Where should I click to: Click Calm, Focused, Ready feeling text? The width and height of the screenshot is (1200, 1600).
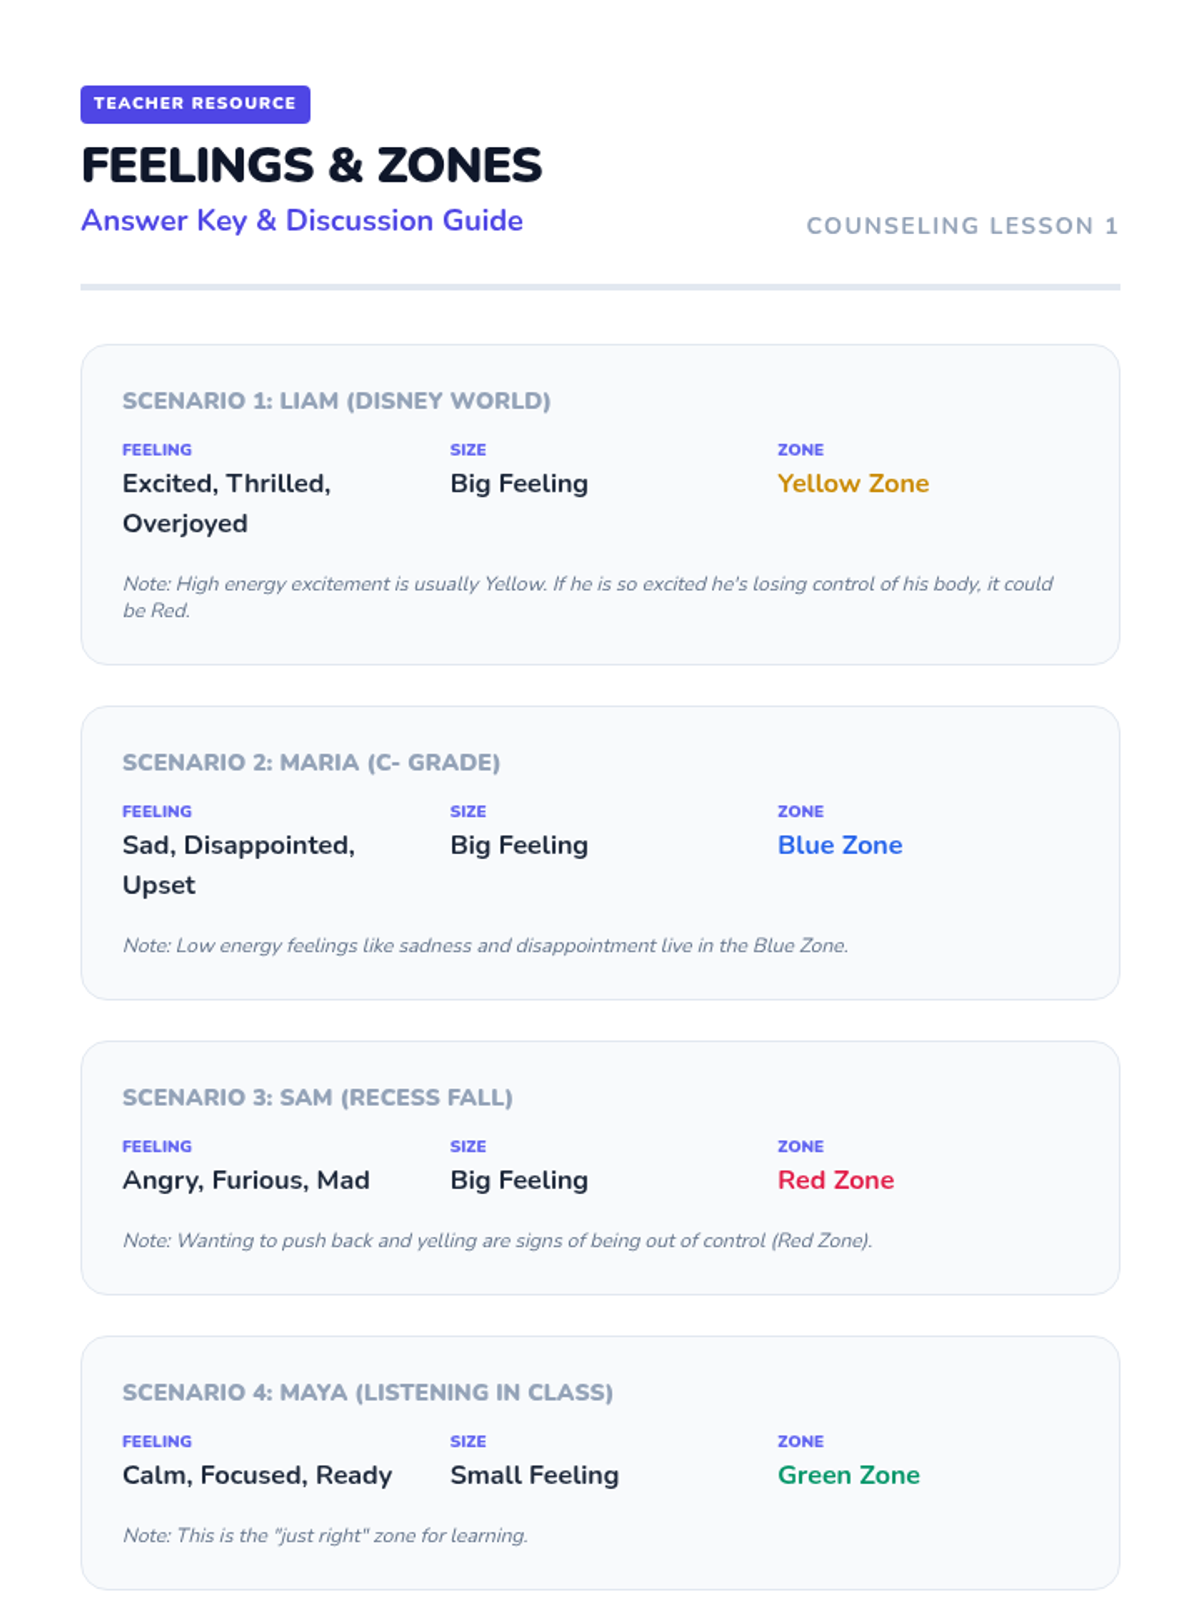257,1475
